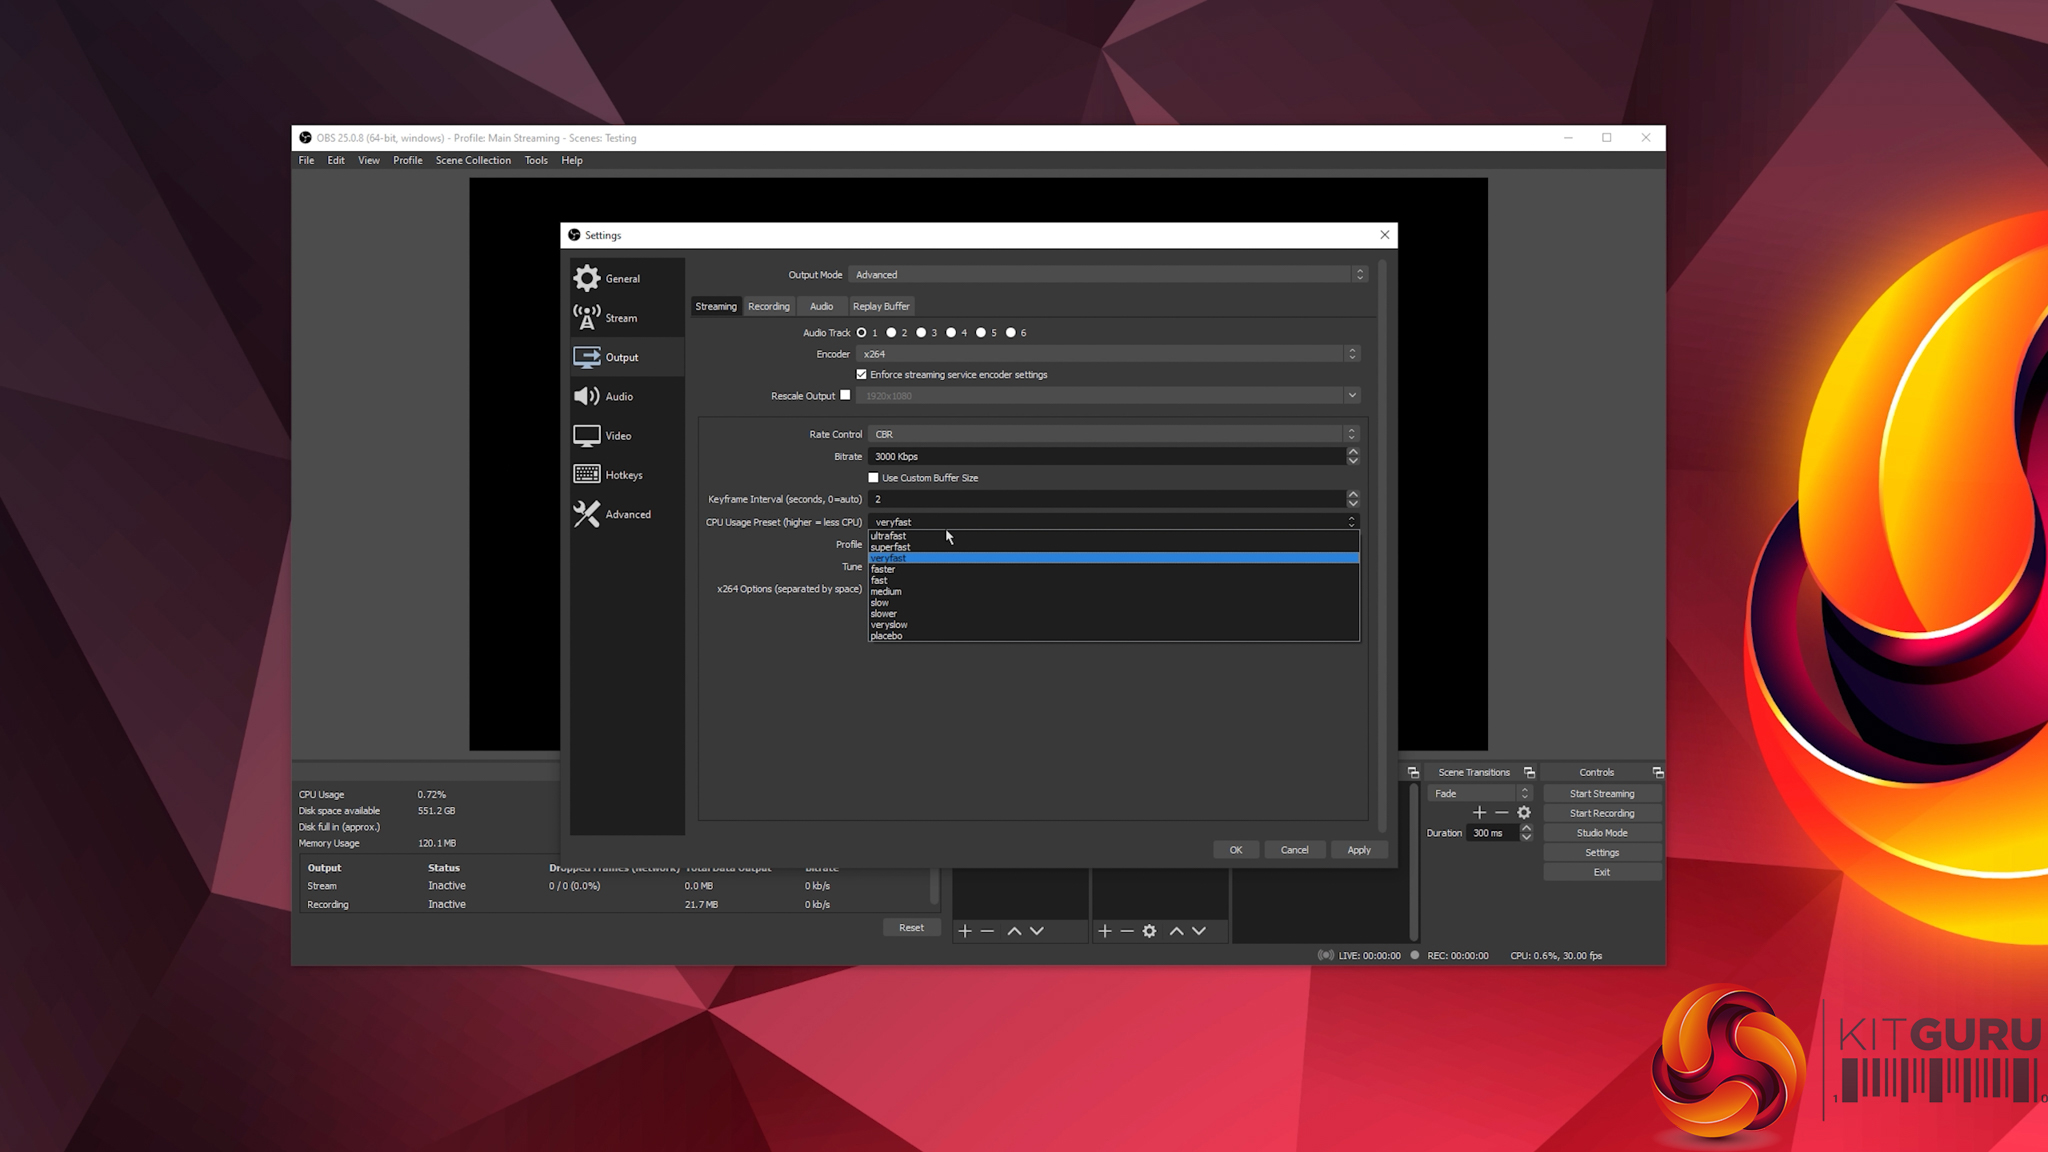This screenshot has height=1152, width=2048.
Task: Open the Stream settings antenna icon
Action: coord(587,317)
